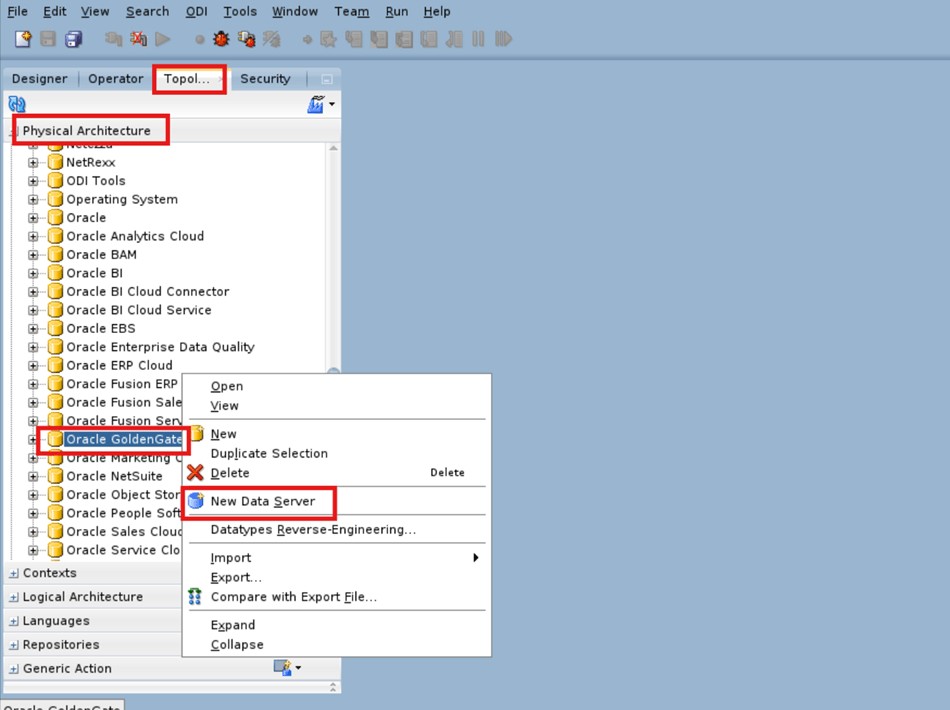Viewport: 950px width, 710px height.
Task: Click the green Run execution icon
Action: tap(163, 39)
